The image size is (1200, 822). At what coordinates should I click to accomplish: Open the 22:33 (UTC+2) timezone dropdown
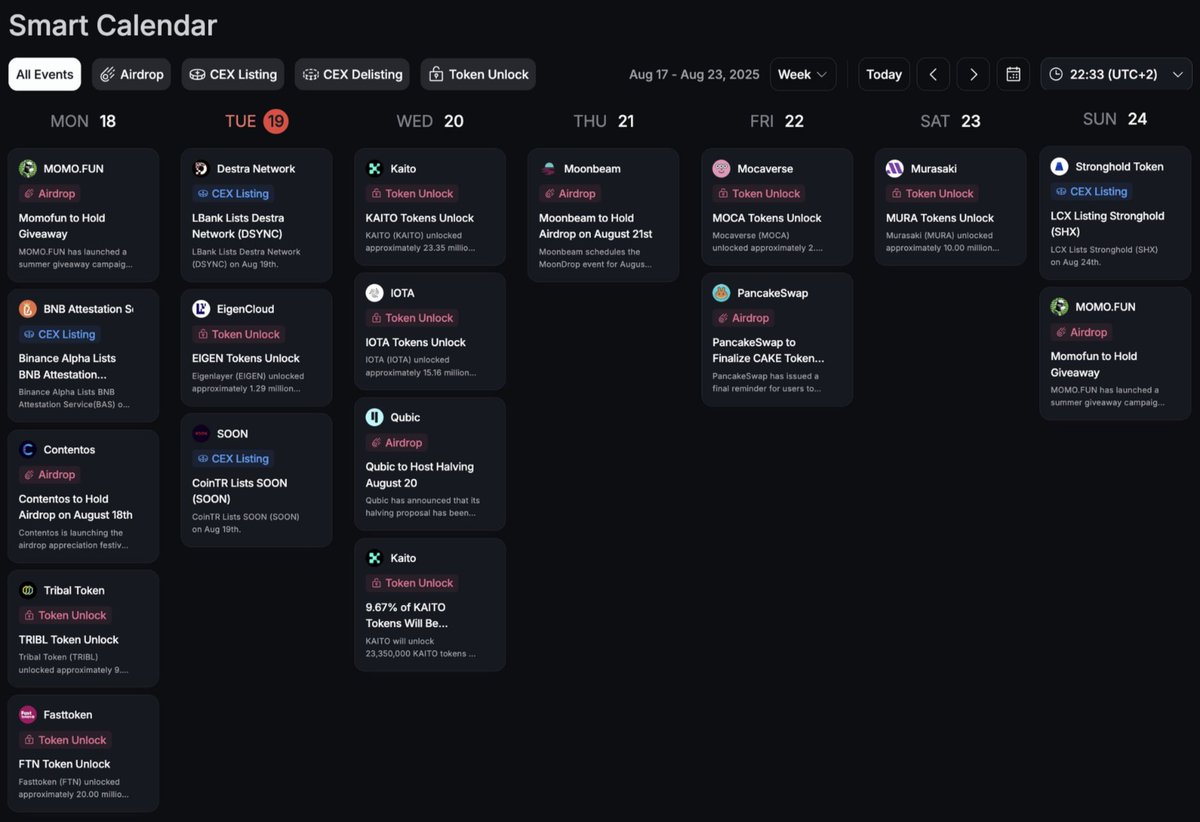tap(1116, 74)
